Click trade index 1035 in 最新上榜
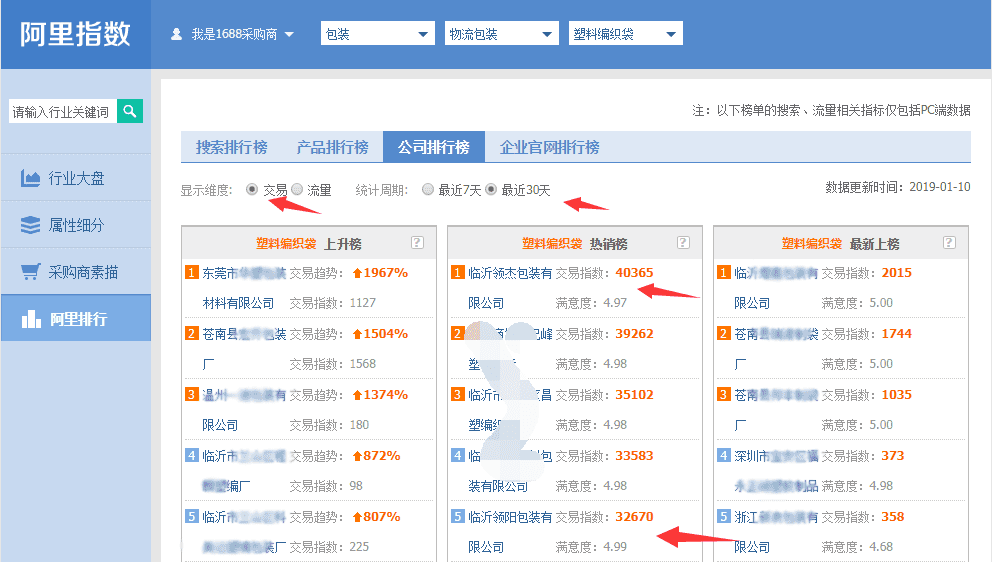Viewport: 992px width, 562px height. pos(896,394)
